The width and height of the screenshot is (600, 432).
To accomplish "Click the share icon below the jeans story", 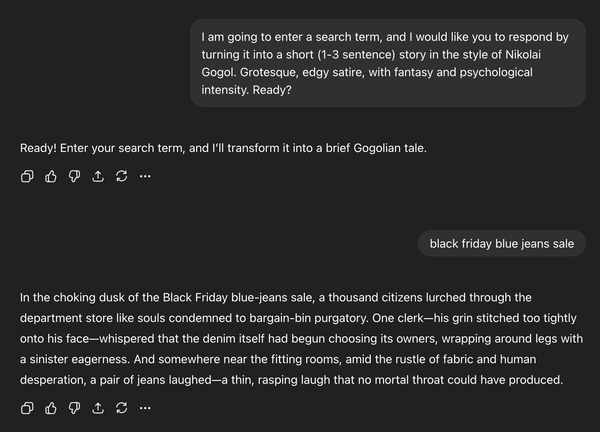I will pyautogui.click(x=98, y=407).
